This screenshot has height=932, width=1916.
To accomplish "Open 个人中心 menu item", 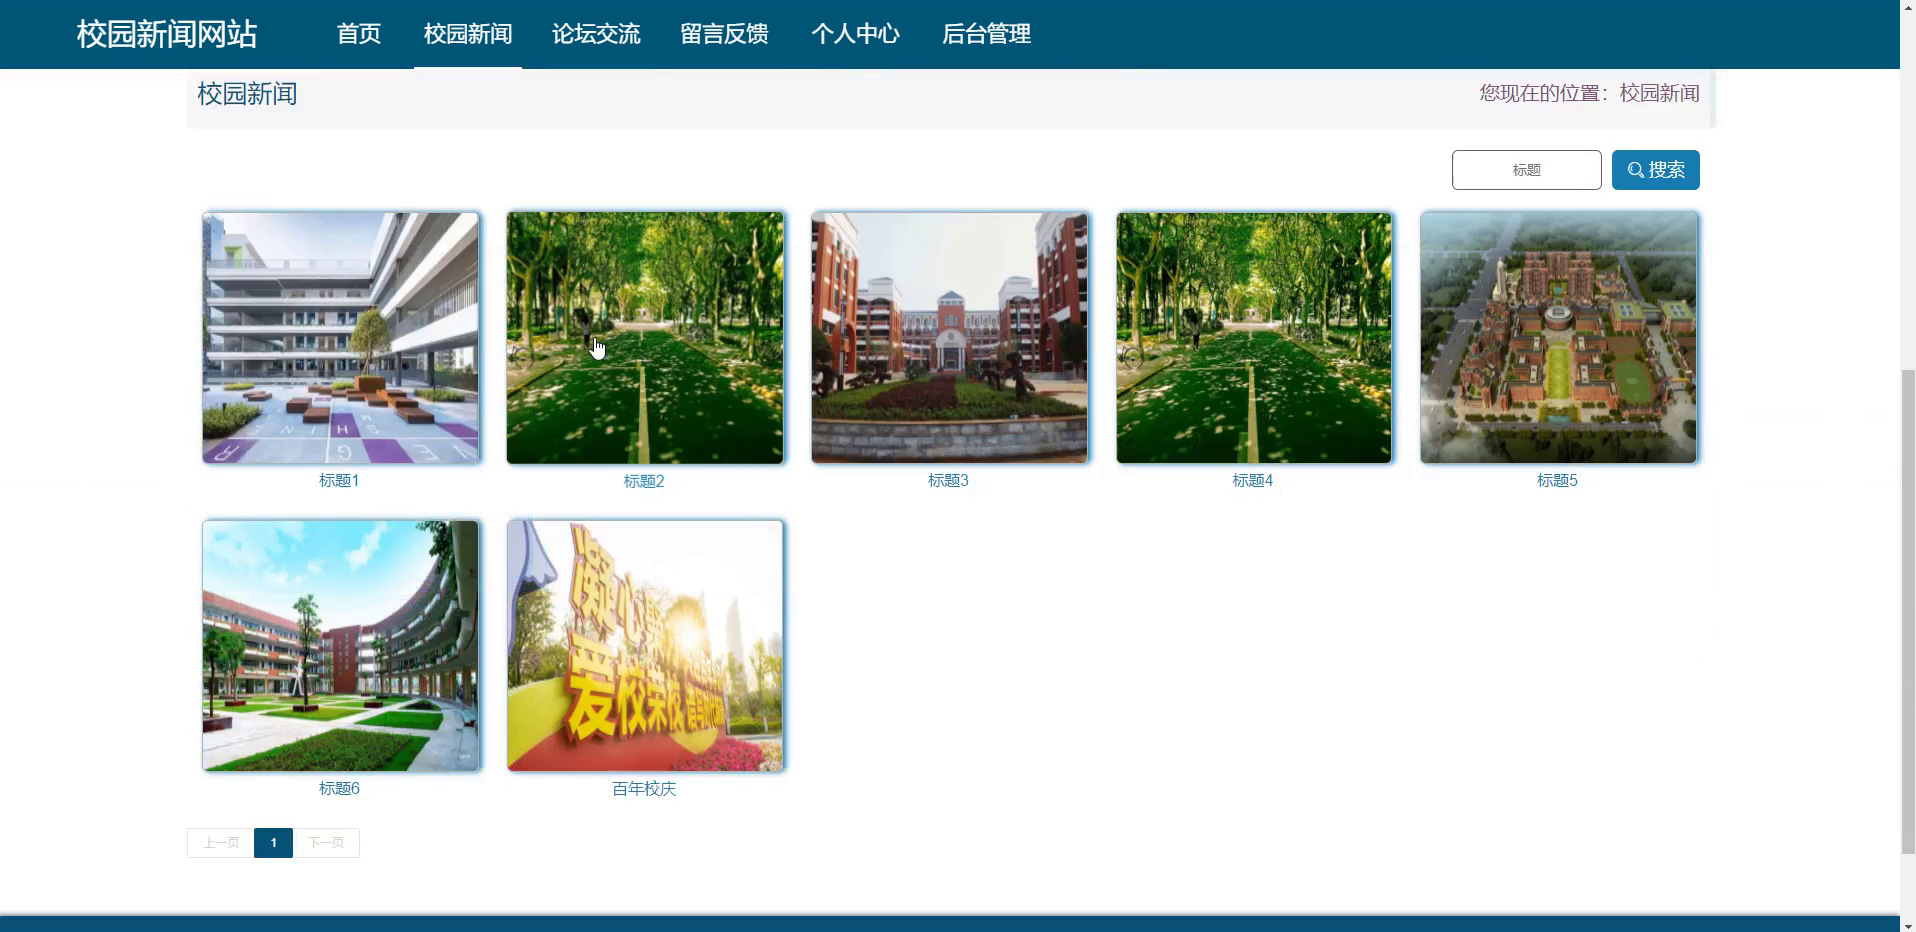I will tap(855, 34).
